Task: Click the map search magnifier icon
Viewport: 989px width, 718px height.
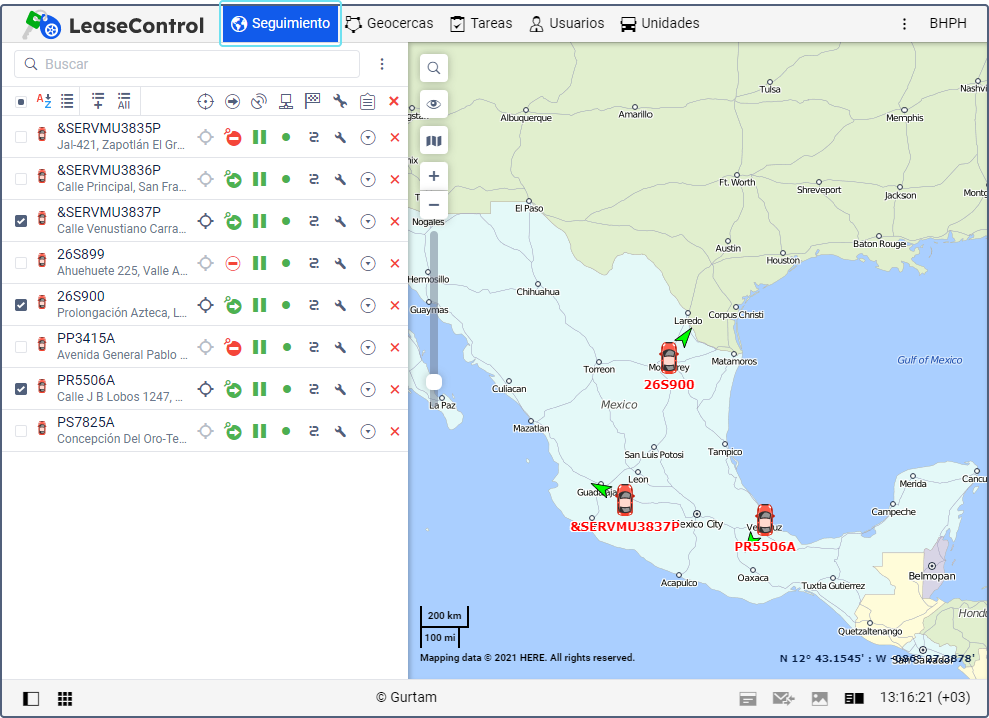Action: (x=434, y=68)
